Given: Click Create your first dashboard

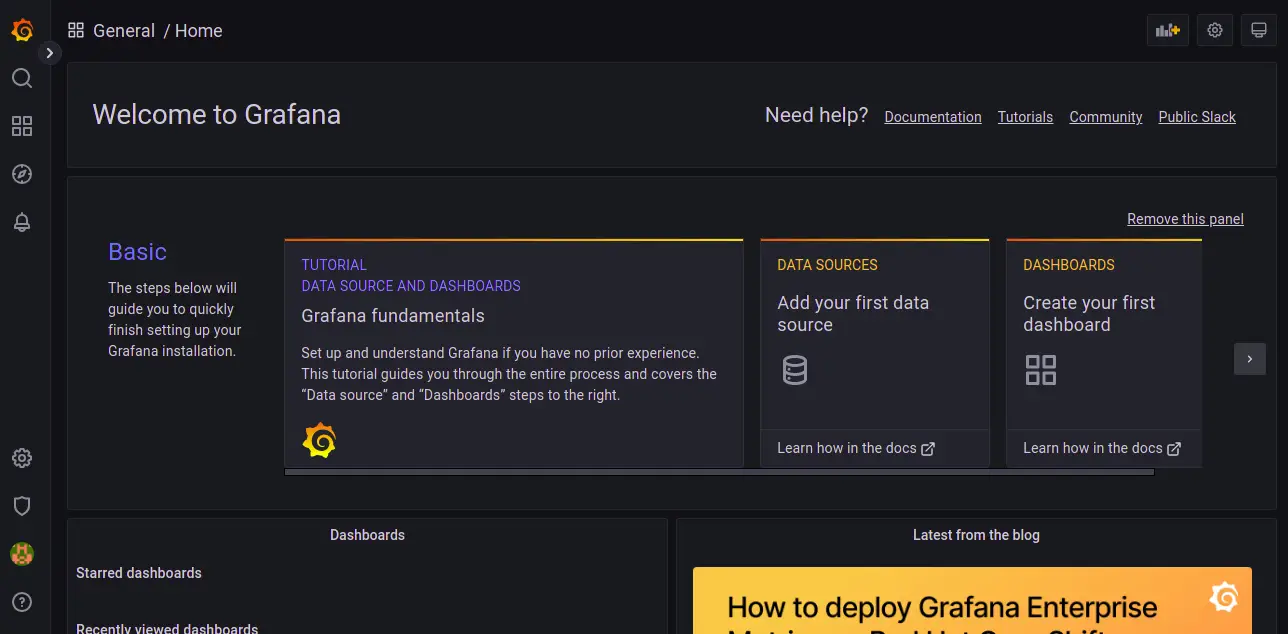Looking at the screenshot, I should (x=1089, y=314).
